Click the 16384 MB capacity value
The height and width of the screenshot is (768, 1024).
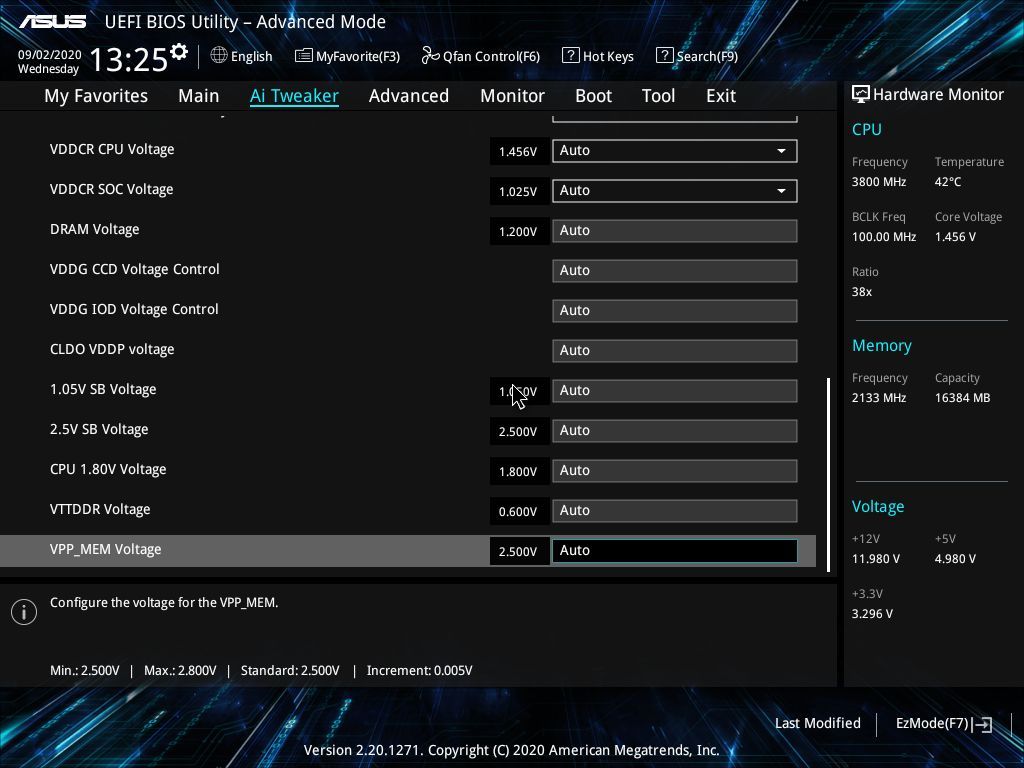coord(963,398)
